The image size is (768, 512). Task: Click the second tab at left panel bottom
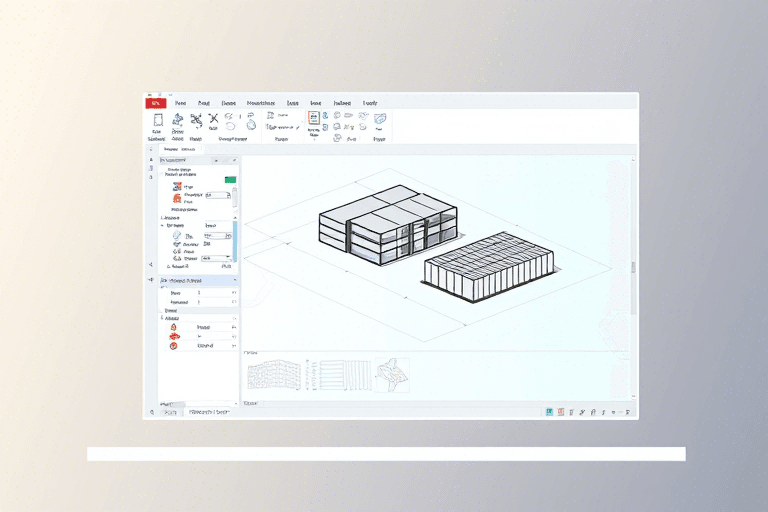[208, 411]
